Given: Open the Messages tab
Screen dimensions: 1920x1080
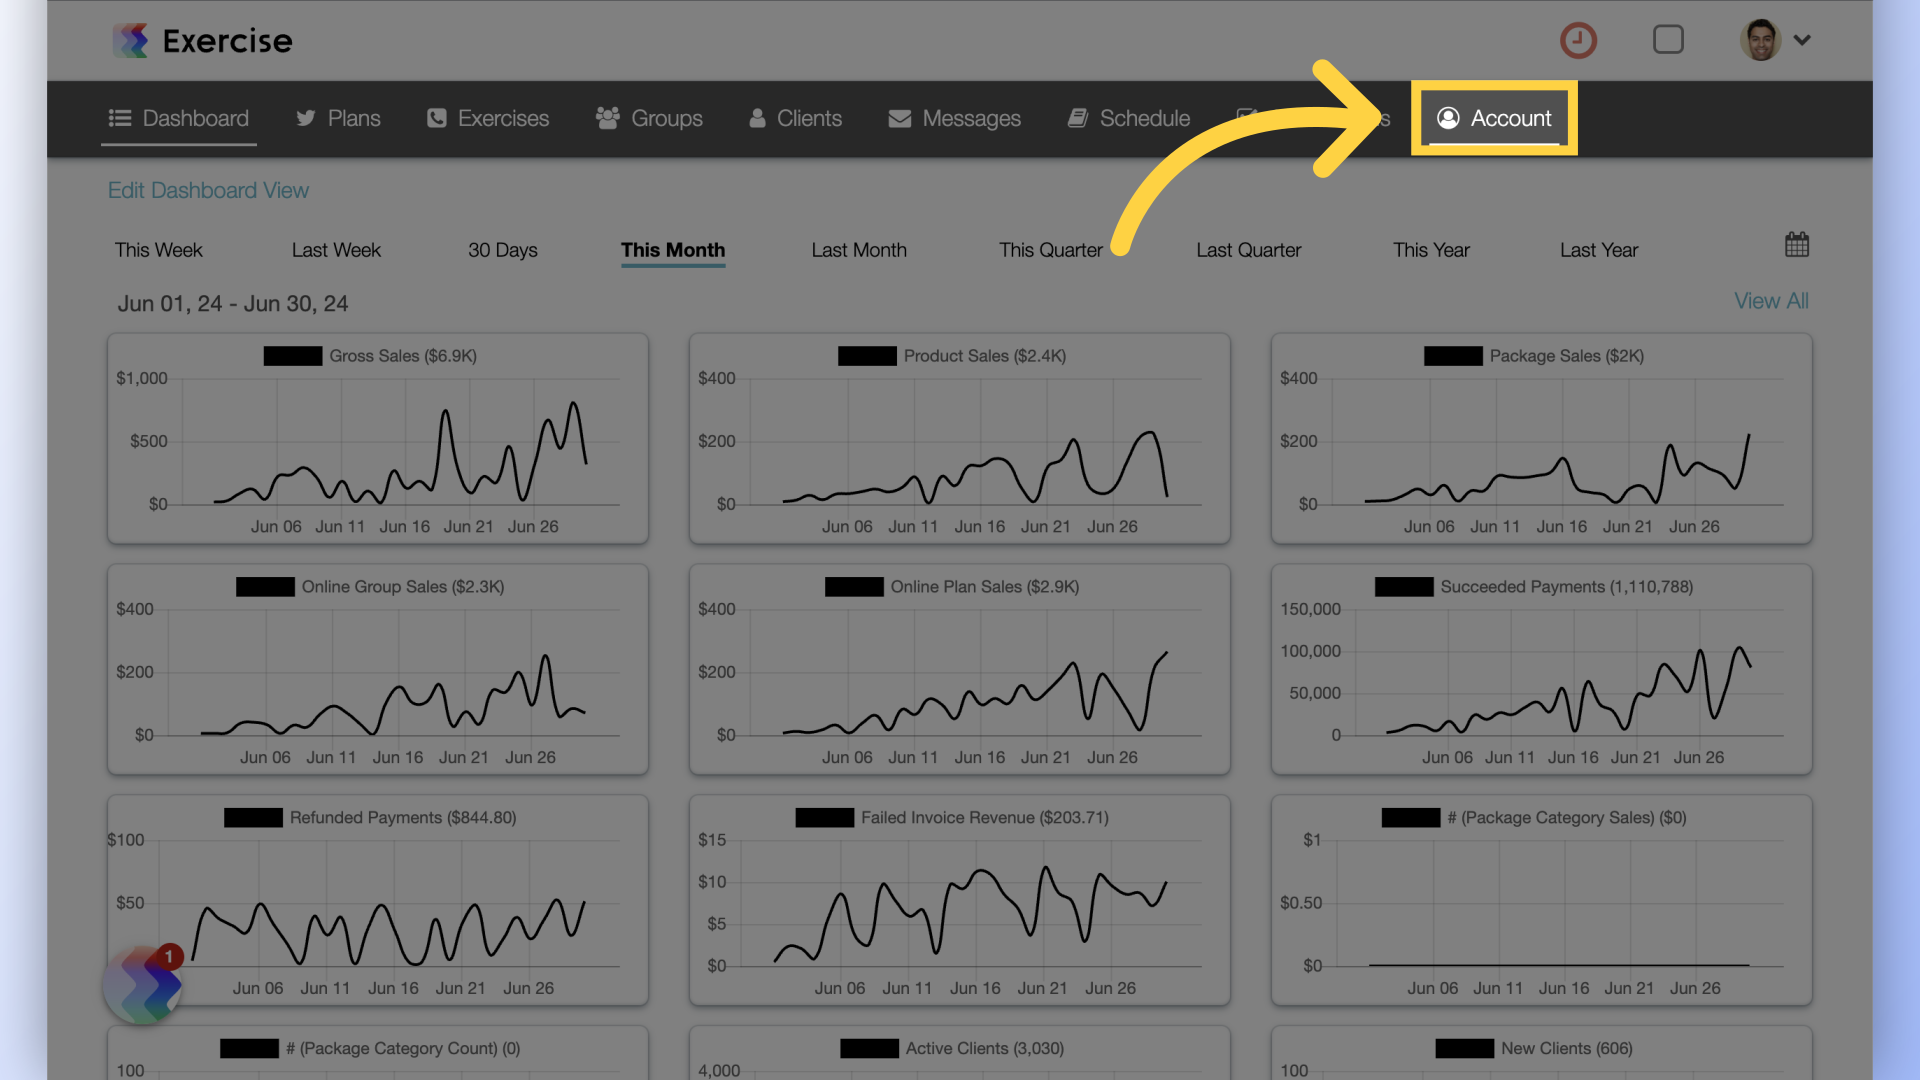Looking at the screenshot, I should click(x=955, y=118).
